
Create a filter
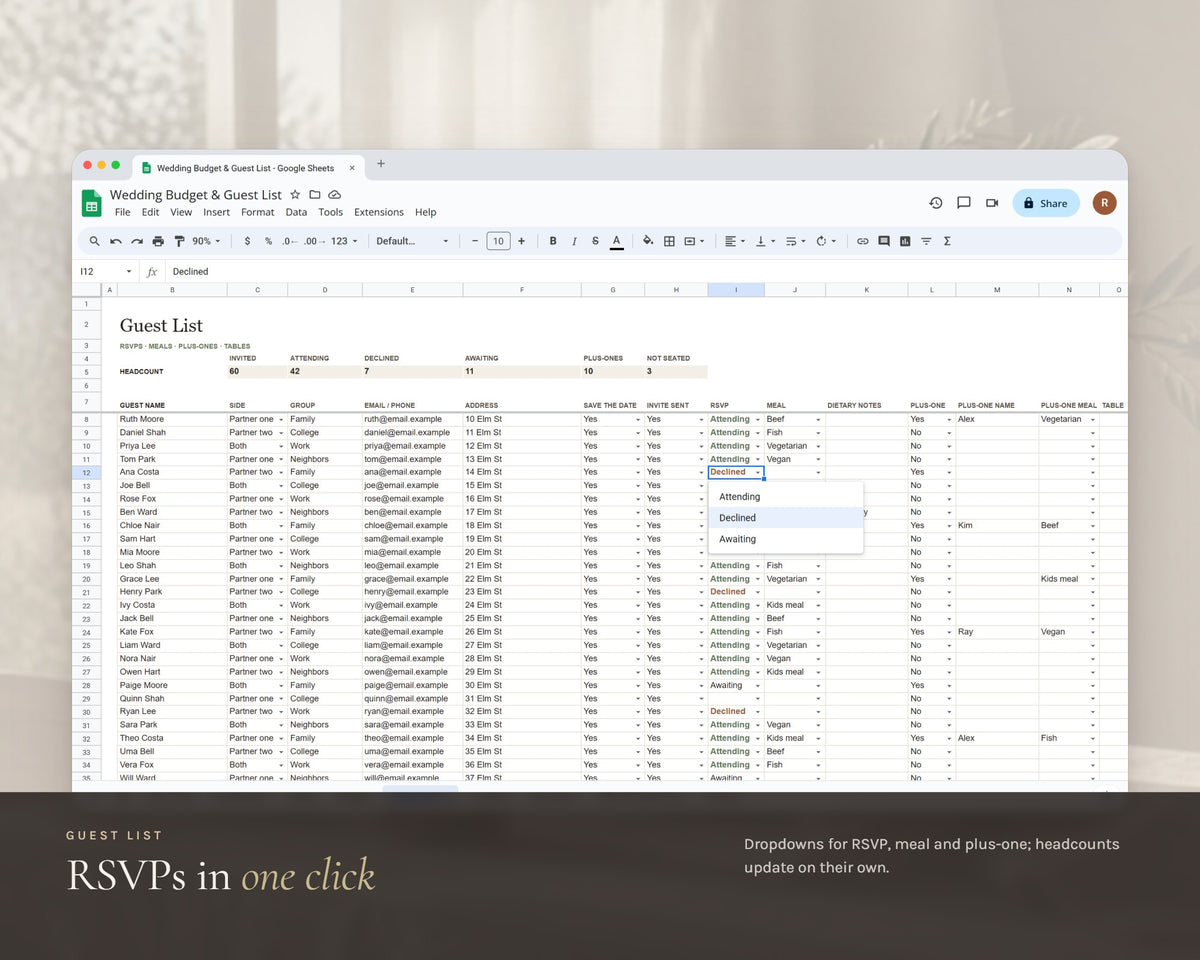tap(926, 241)
